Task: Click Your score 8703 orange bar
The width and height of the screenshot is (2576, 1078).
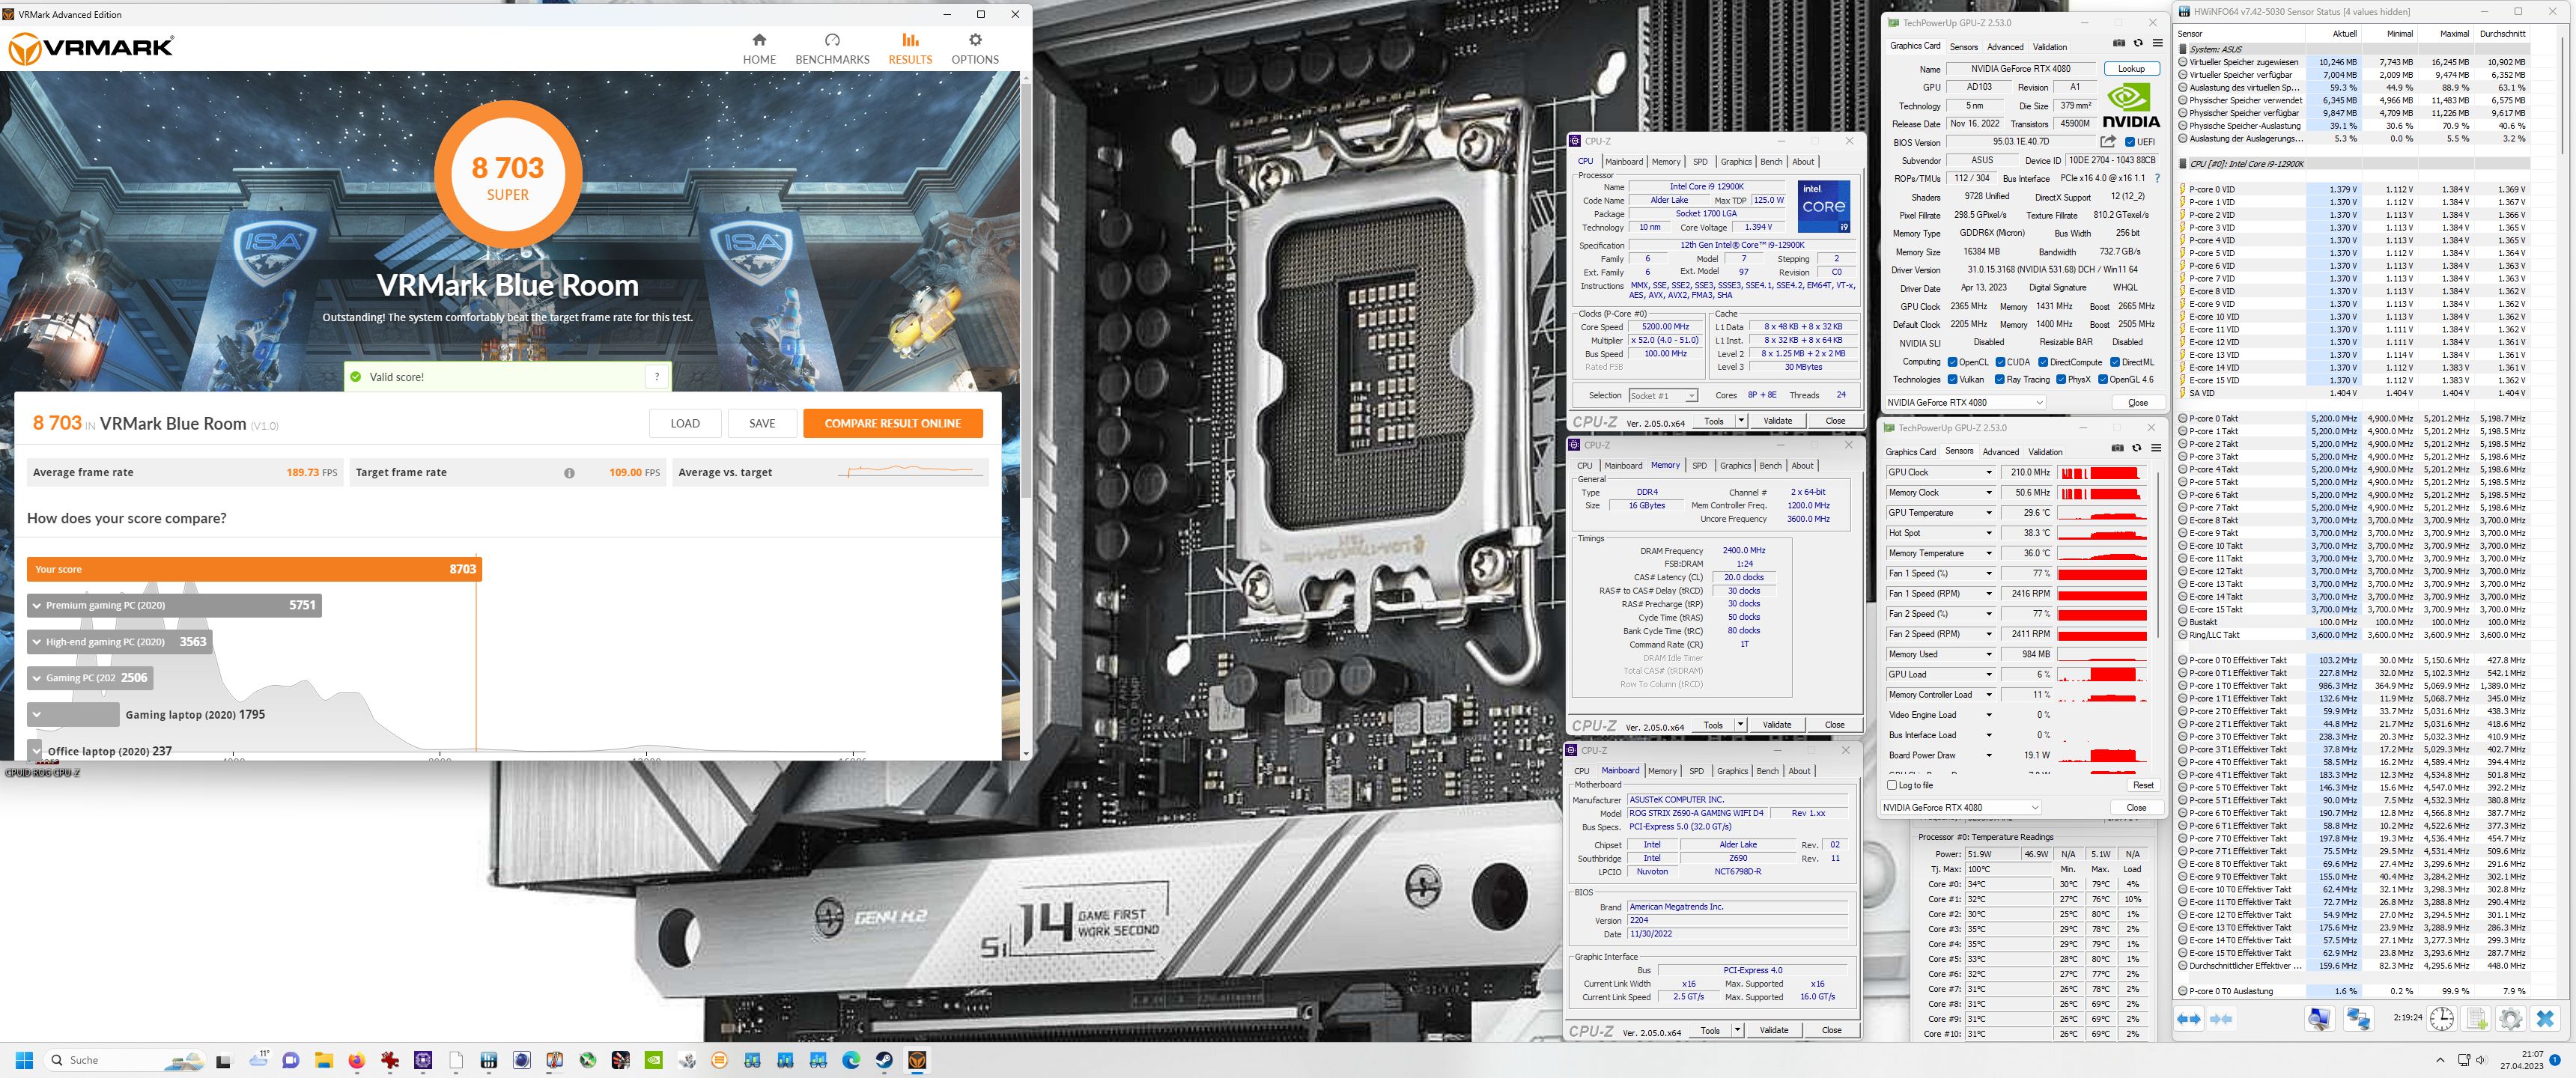Action: 254,569
